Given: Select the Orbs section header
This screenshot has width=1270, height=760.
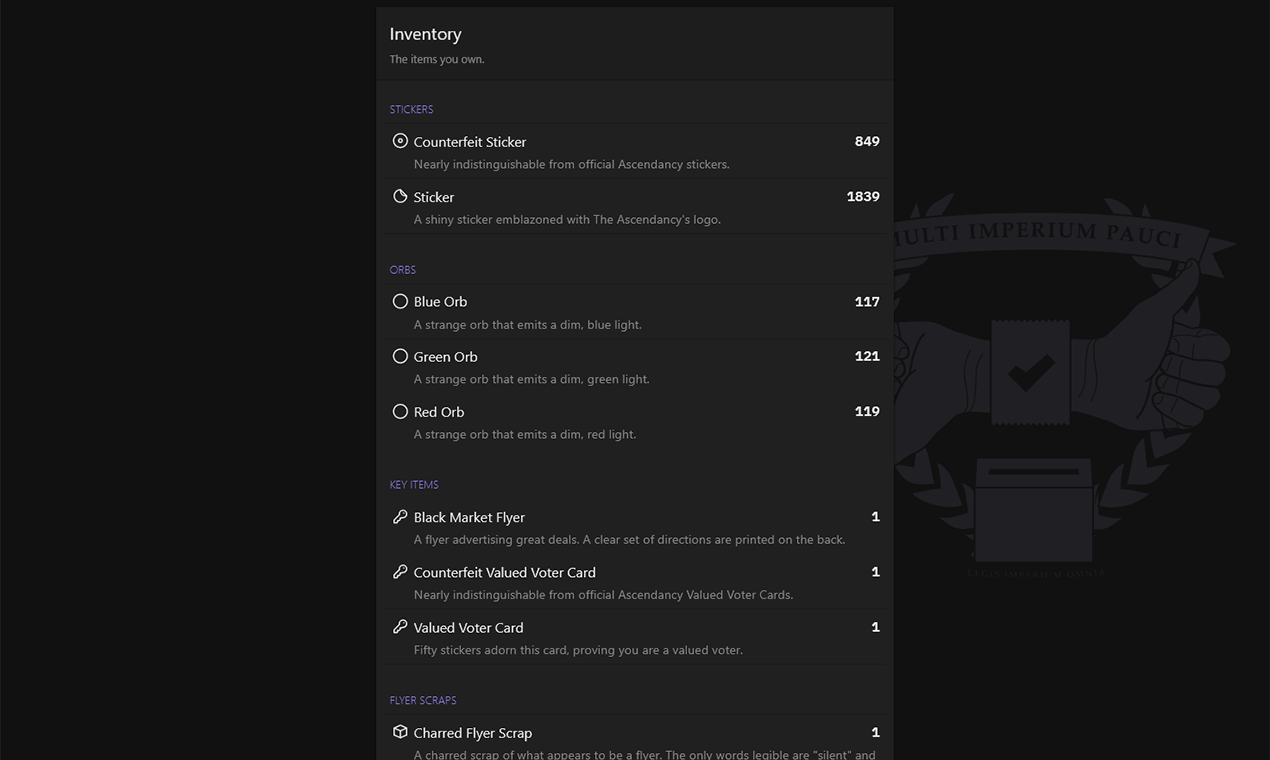Looking at the screenshot, I should point(402,270).
